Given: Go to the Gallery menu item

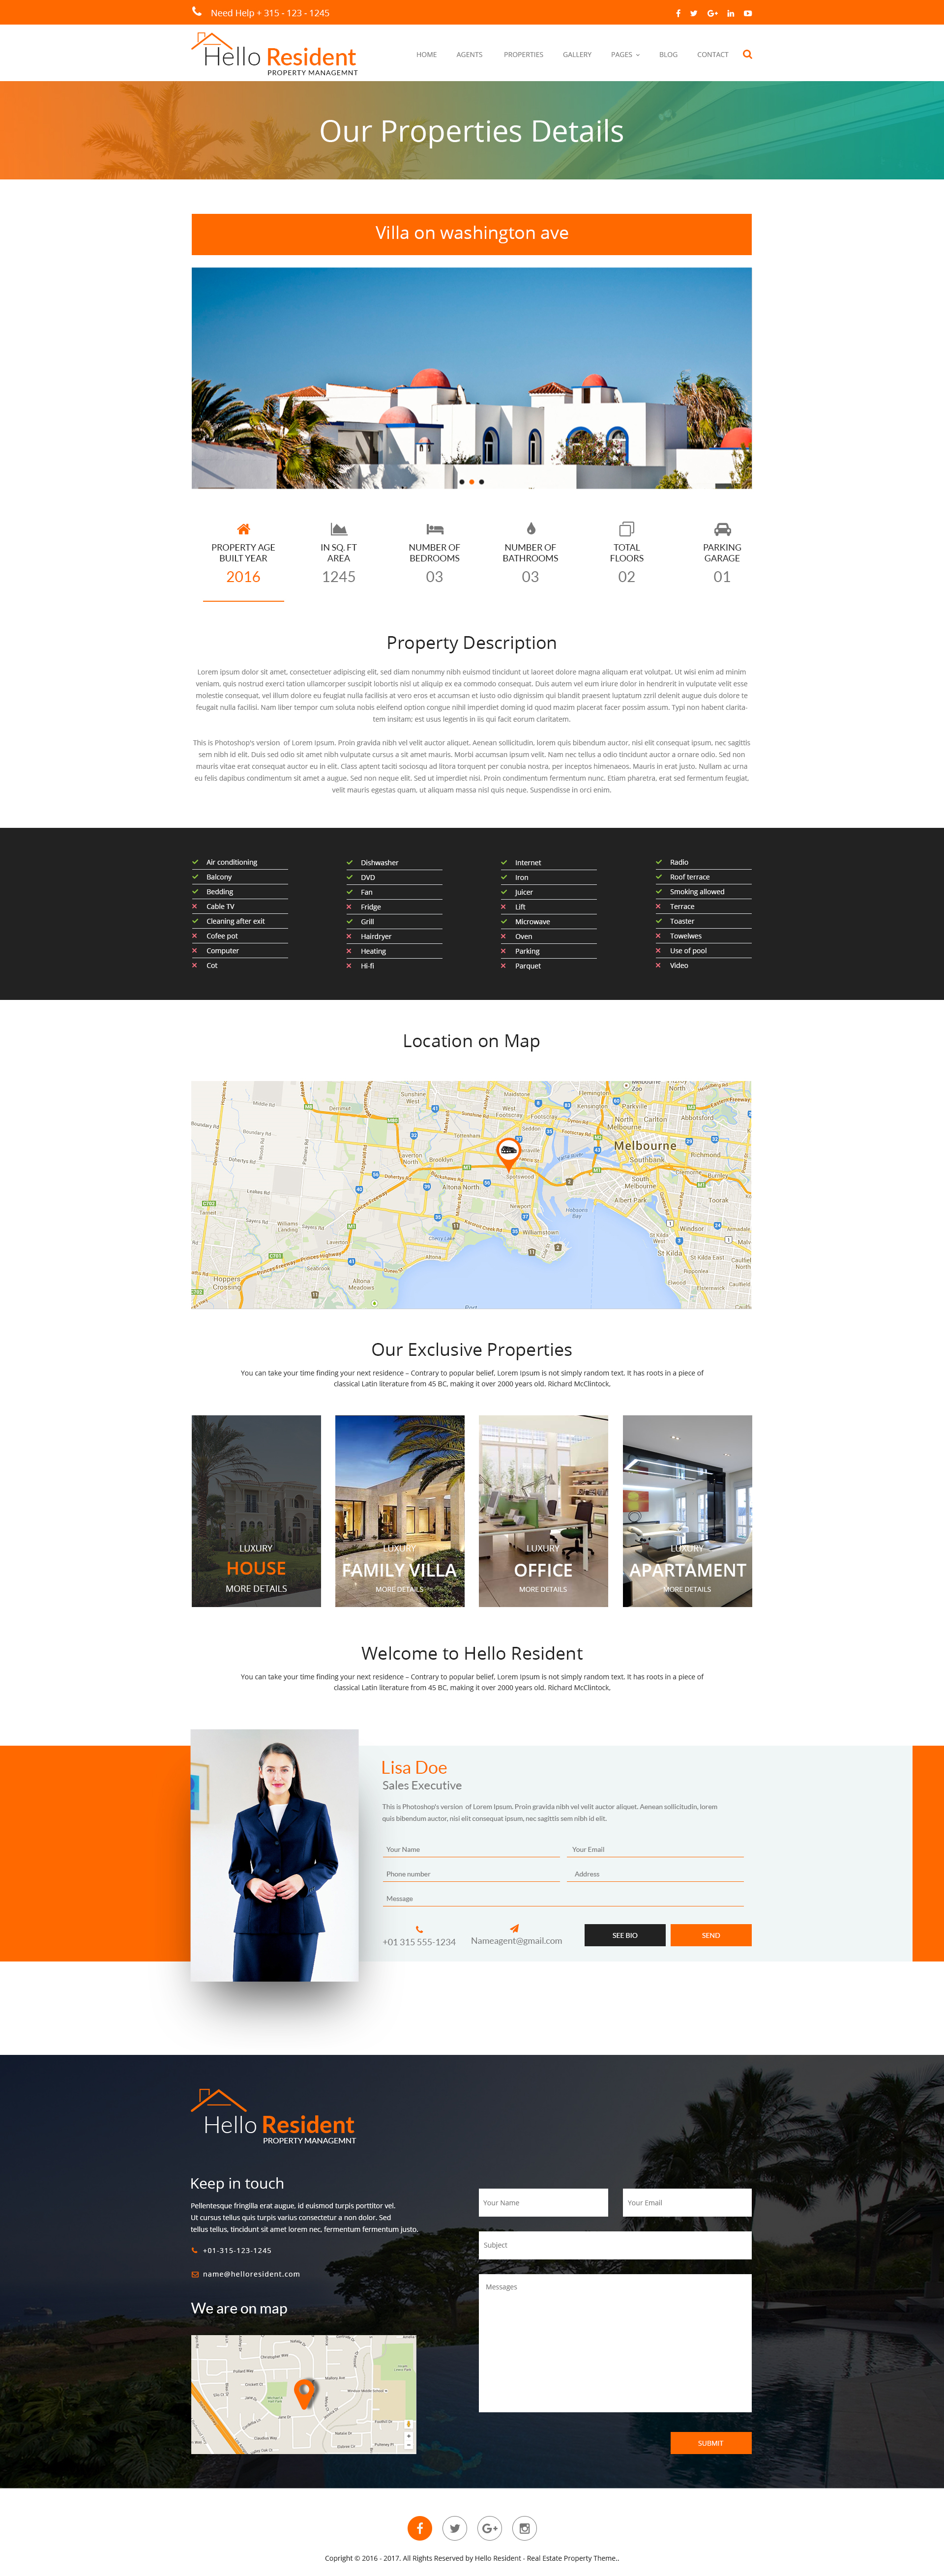Looking at the screenshot, I should coord(577,55).
